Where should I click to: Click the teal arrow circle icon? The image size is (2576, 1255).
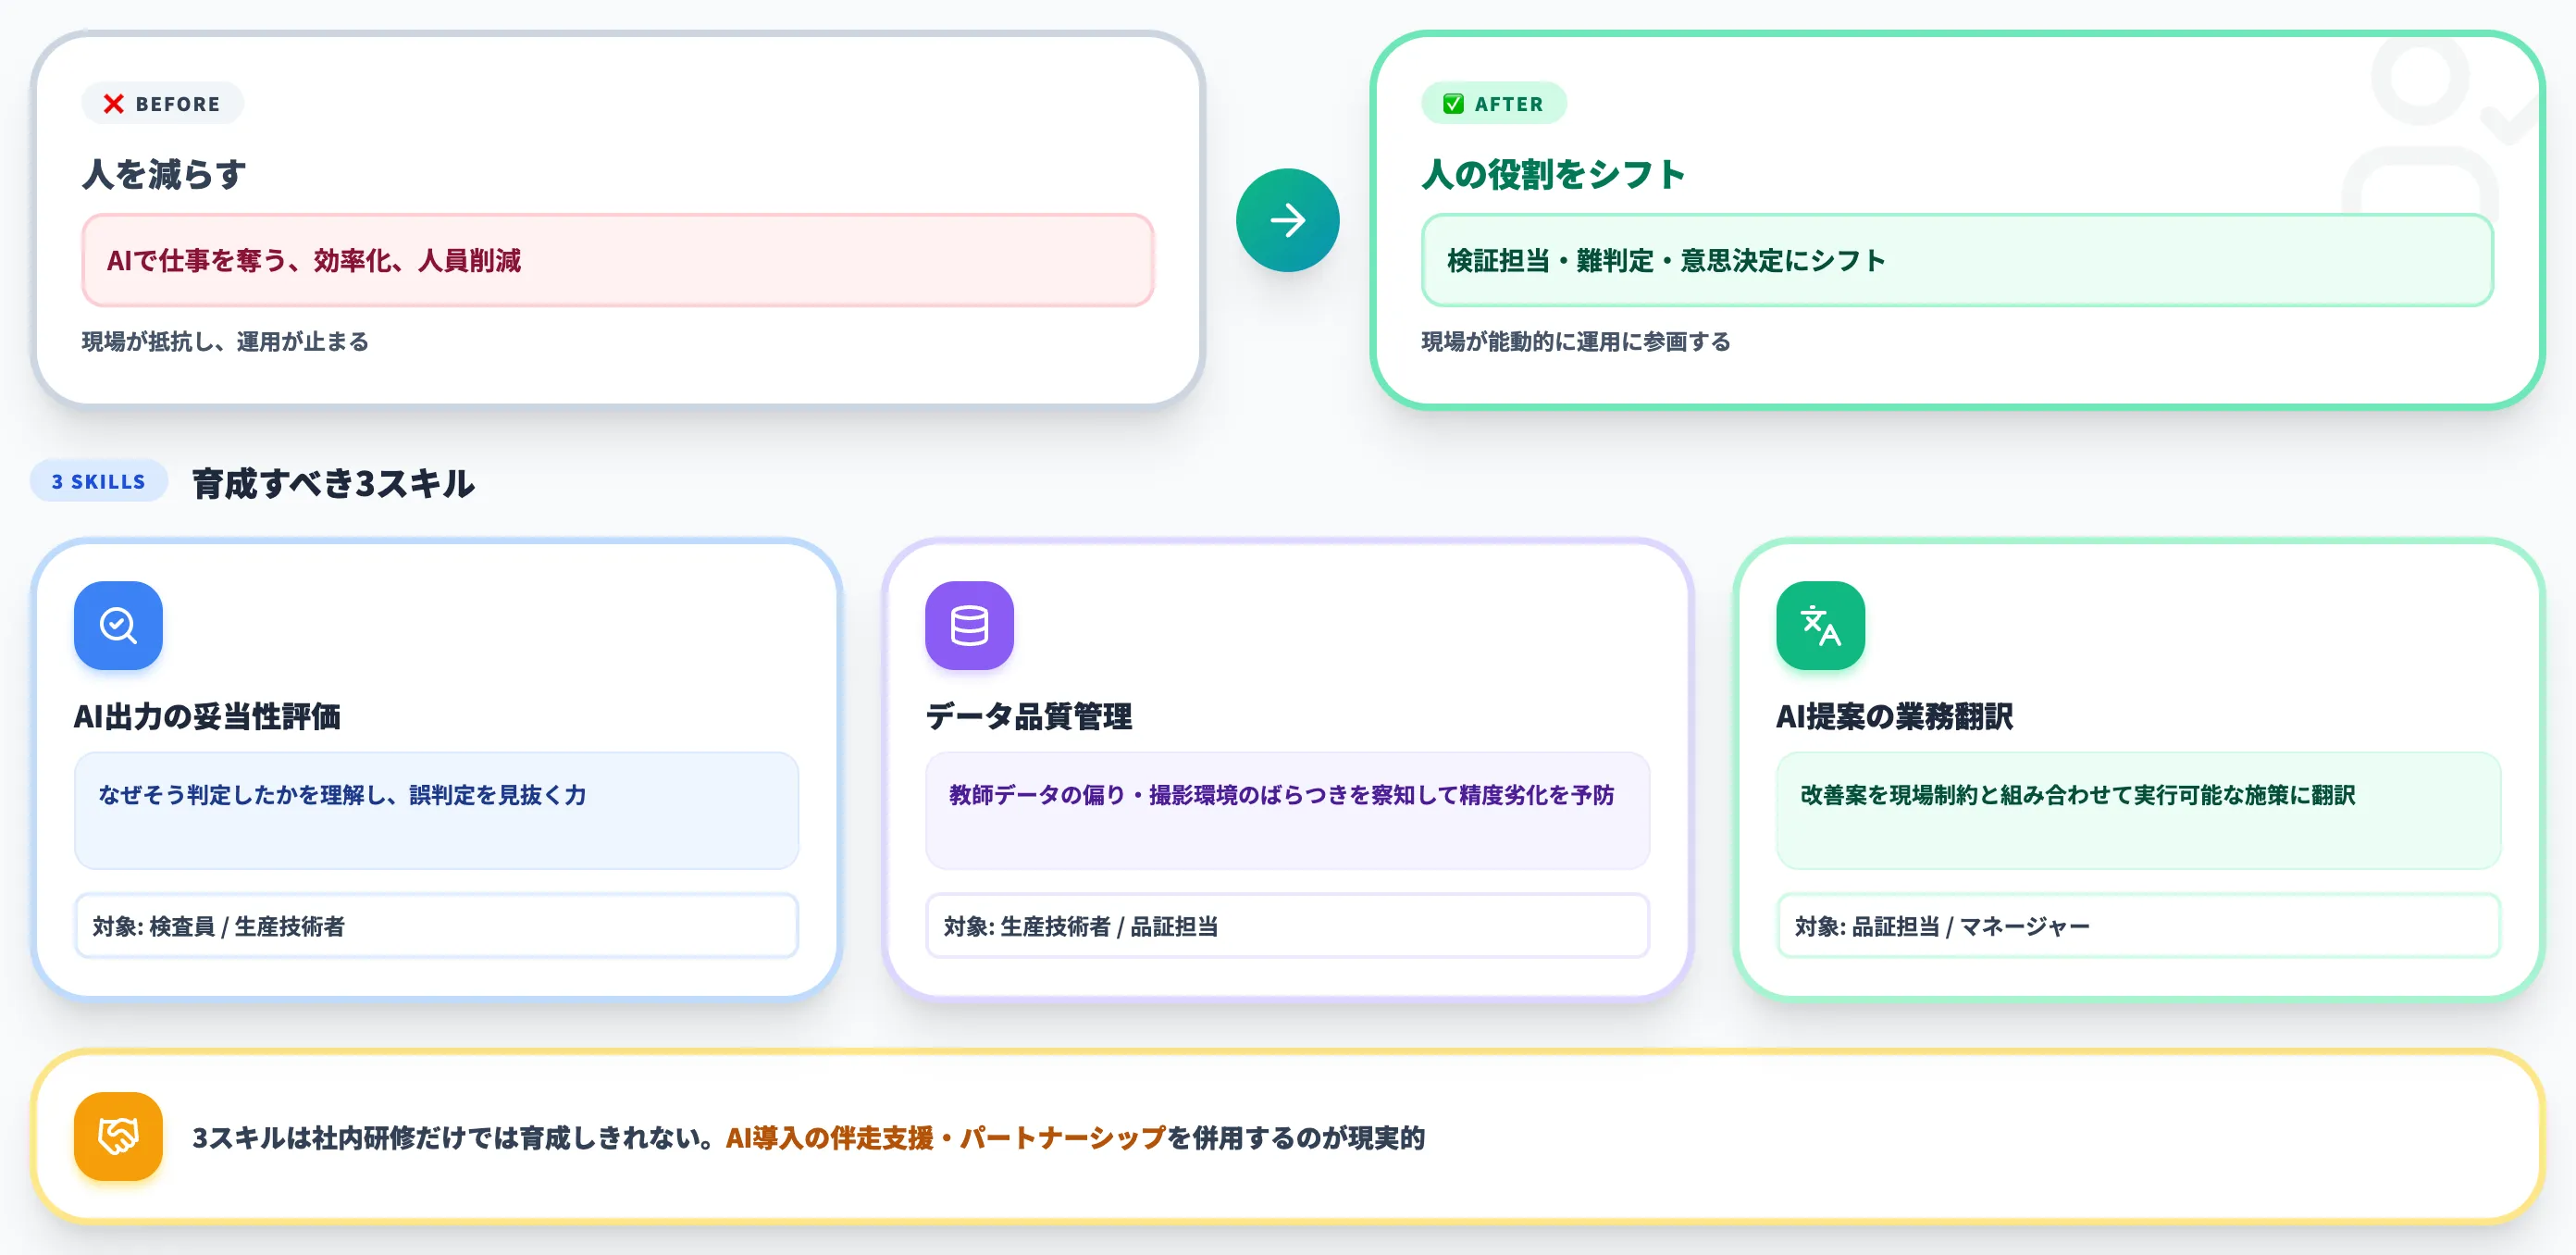pos(1287,220)
